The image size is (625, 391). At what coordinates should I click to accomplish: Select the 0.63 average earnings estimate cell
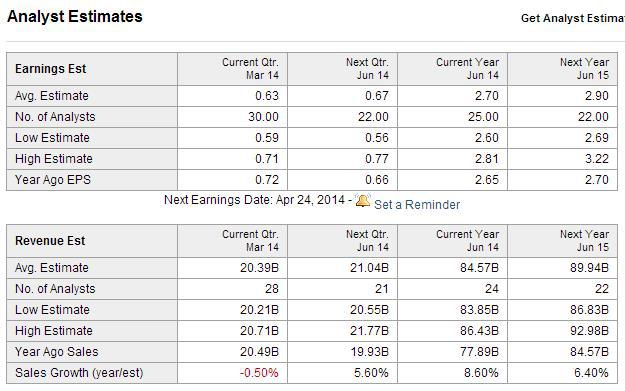tap(233, 96)
